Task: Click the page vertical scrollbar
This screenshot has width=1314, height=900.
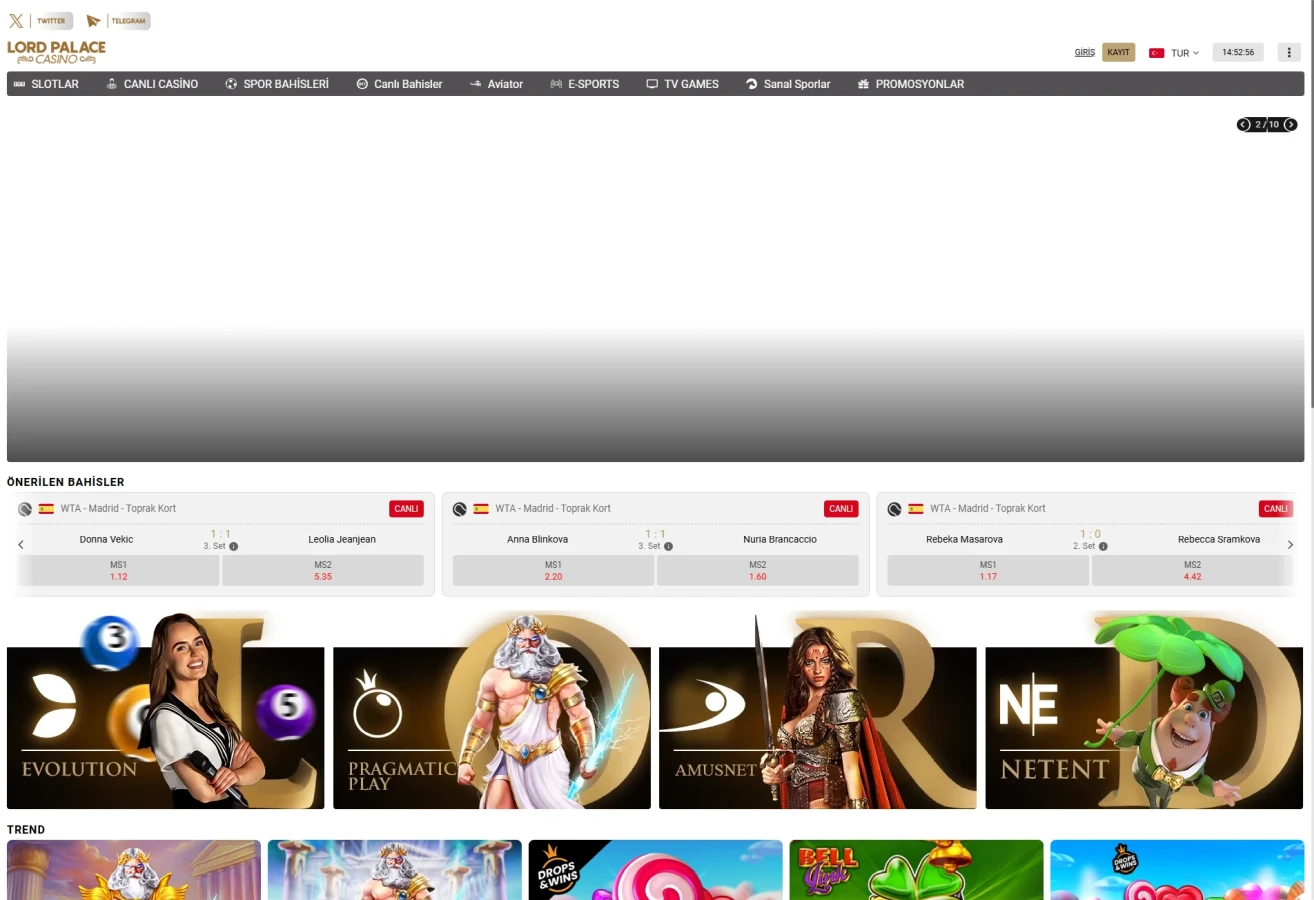Action: (1311, 205)
